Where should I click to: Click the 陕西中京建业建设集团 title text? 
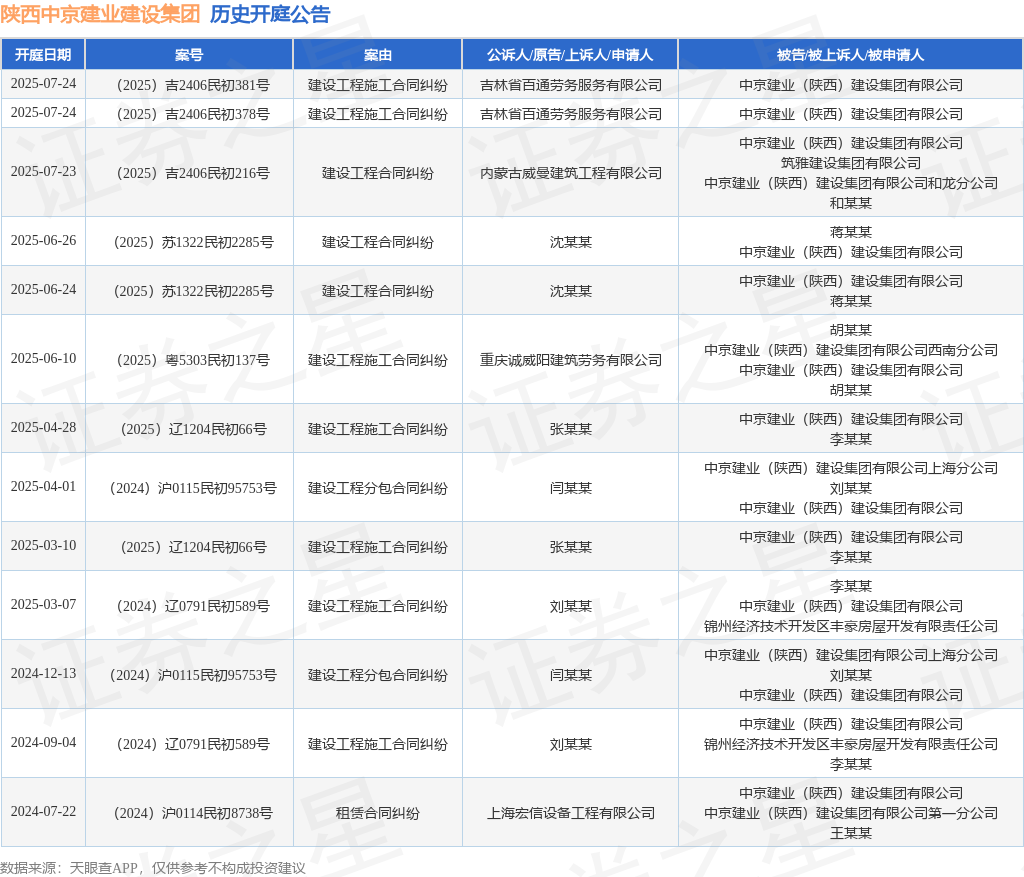(x=100, y=14)
